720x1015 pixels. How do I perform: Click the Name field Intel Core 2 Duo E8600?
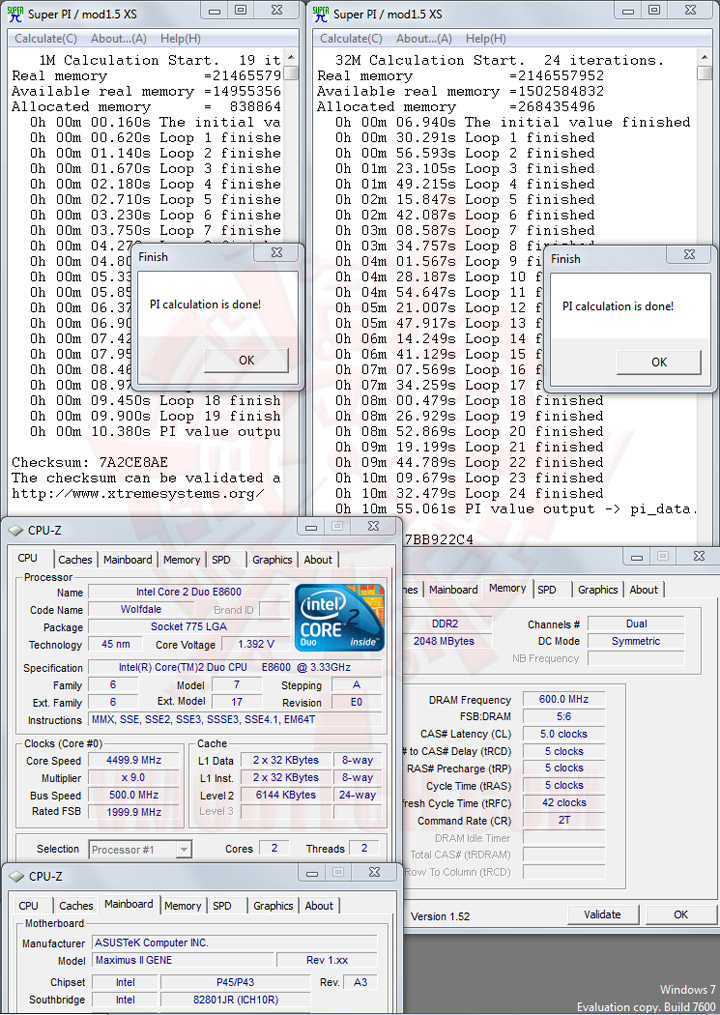tap(188, 592)
